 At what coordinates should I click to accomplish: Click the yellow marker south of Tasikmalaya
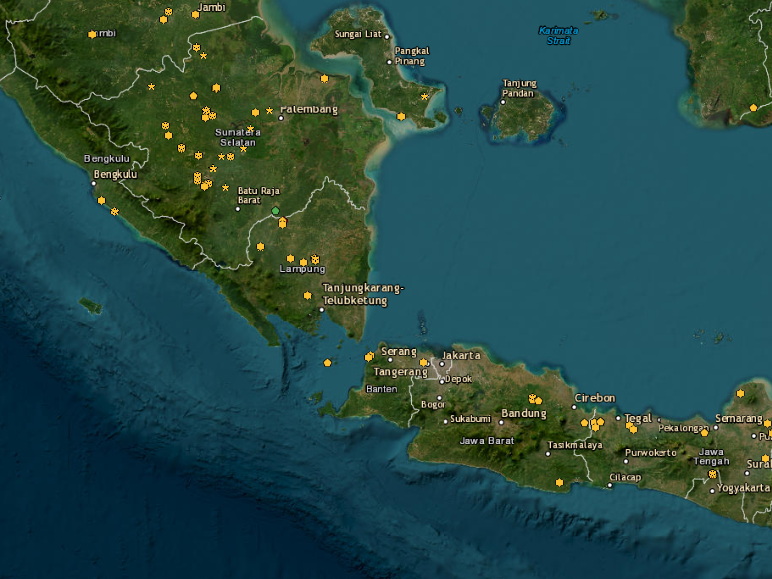pyautogui.click(x=559, y=483)
